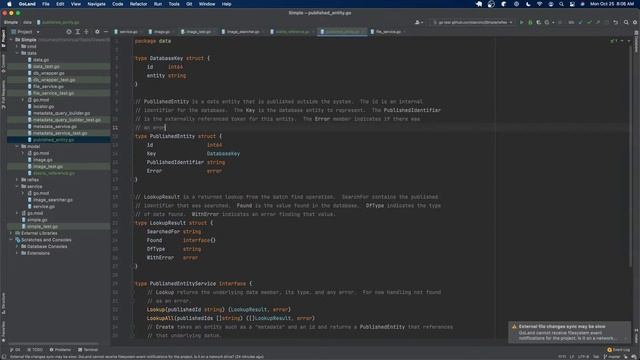The image size is (640, 360).
Task: Open the Event Log button
Action: click(619, 350)
